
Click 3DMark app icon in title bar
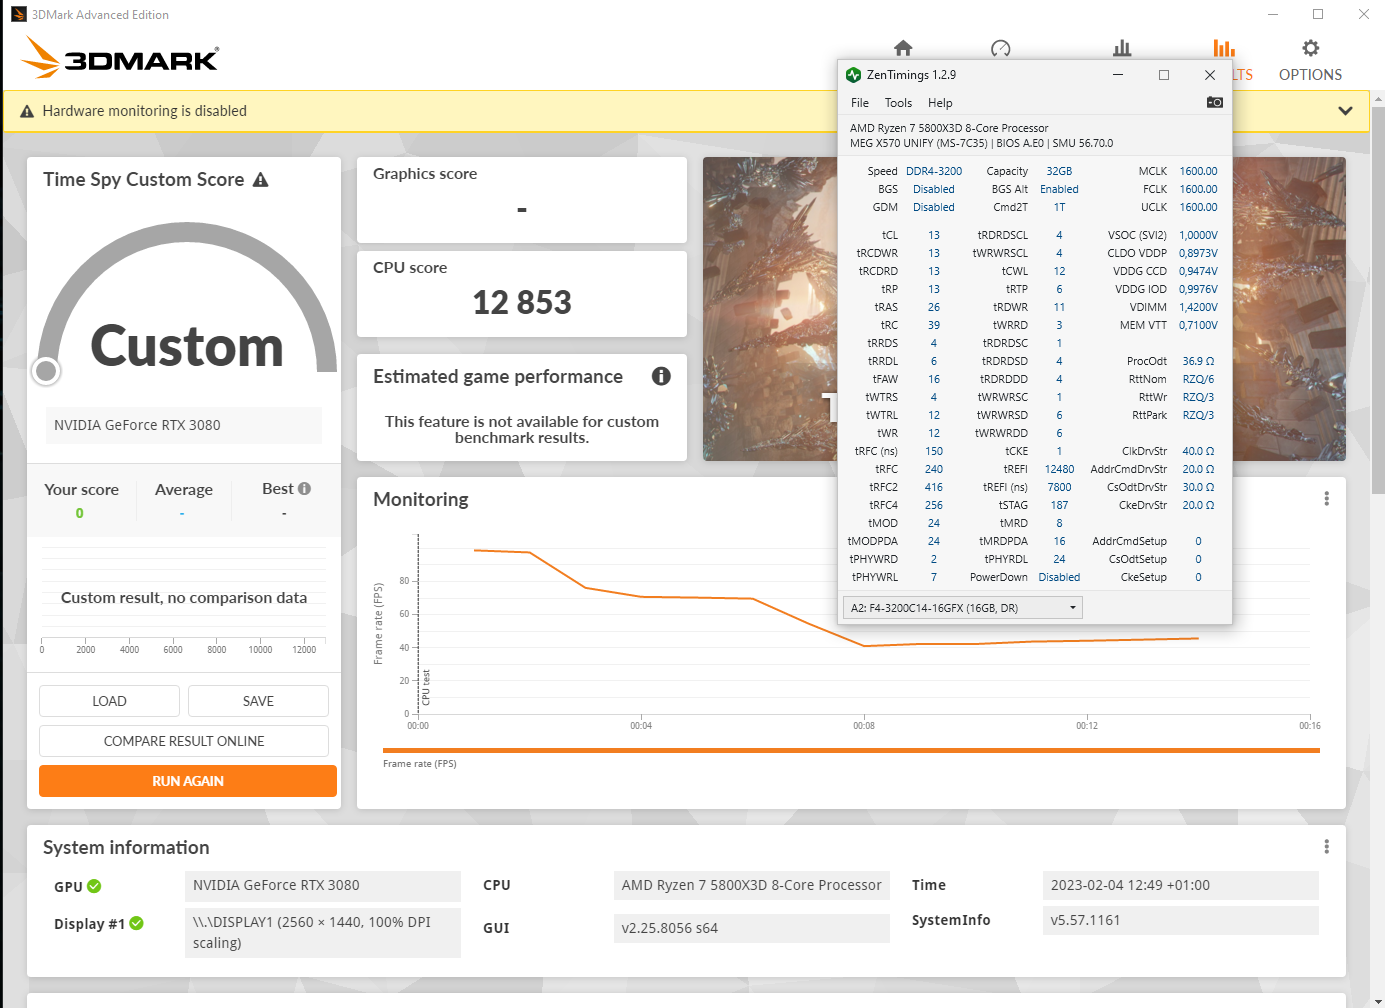click(19, 14)
